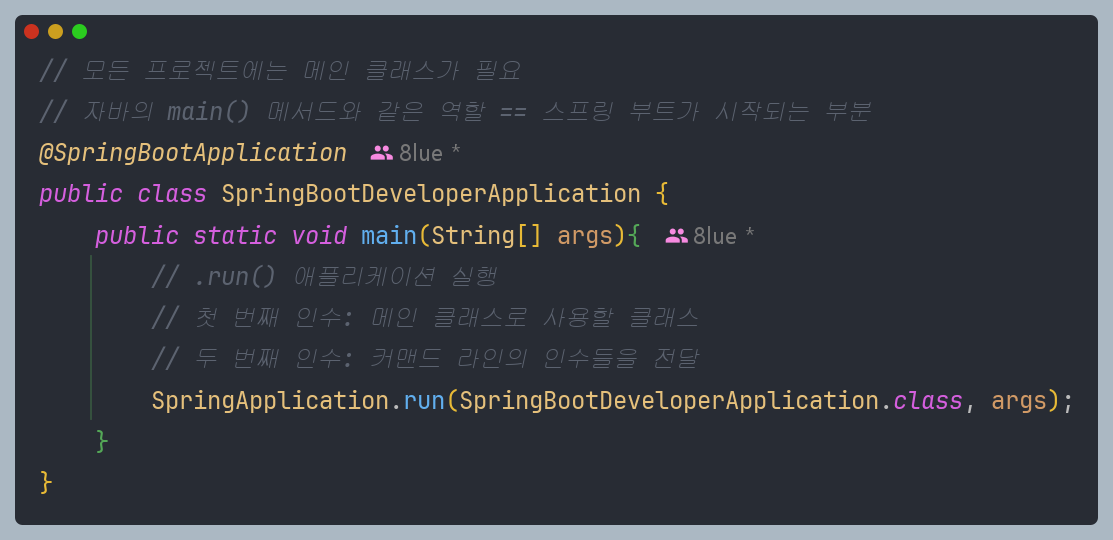The image size is (1113, 540).
Task: Click the yellow closing brace of class
Action: click(x=46, y=483)
